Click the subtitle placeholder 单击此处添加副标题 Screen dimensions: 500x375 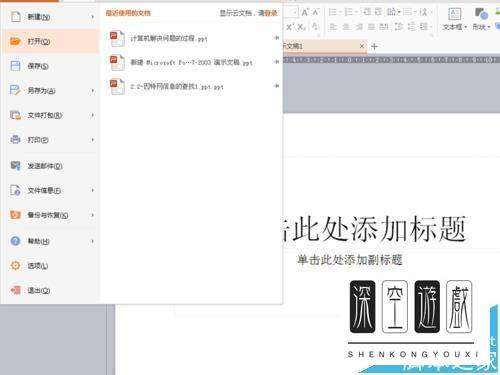click(x=350, y=260)
